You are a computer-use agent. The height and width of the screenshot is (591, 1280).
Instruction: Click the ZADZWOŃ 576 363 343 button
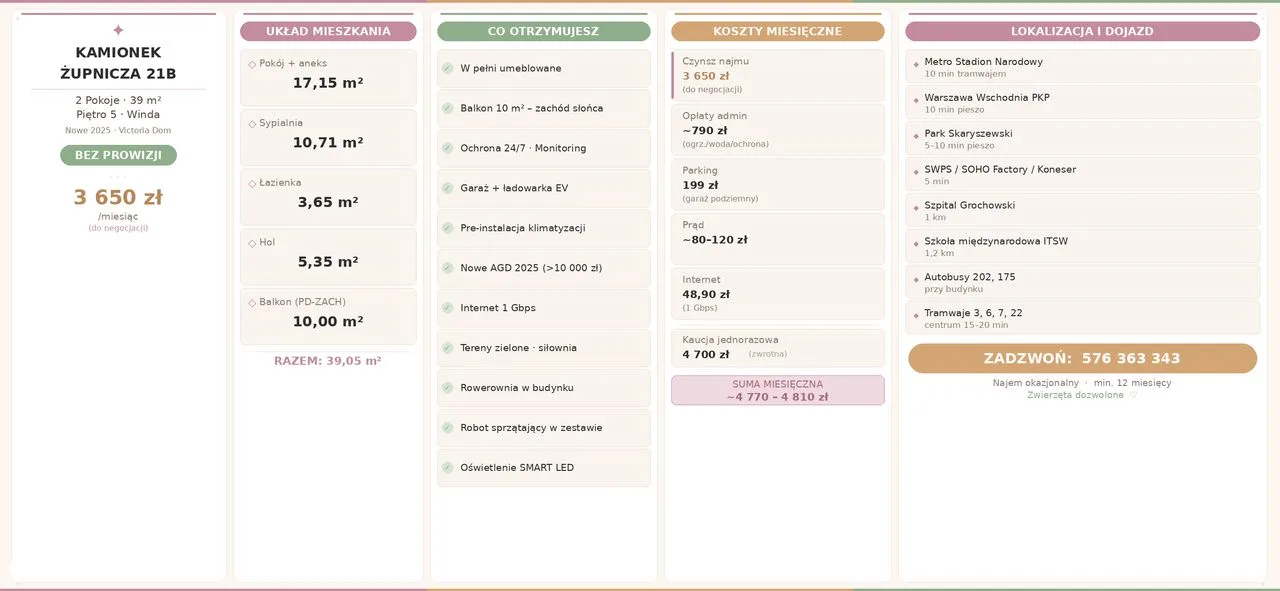click(x=1082, y=358)
